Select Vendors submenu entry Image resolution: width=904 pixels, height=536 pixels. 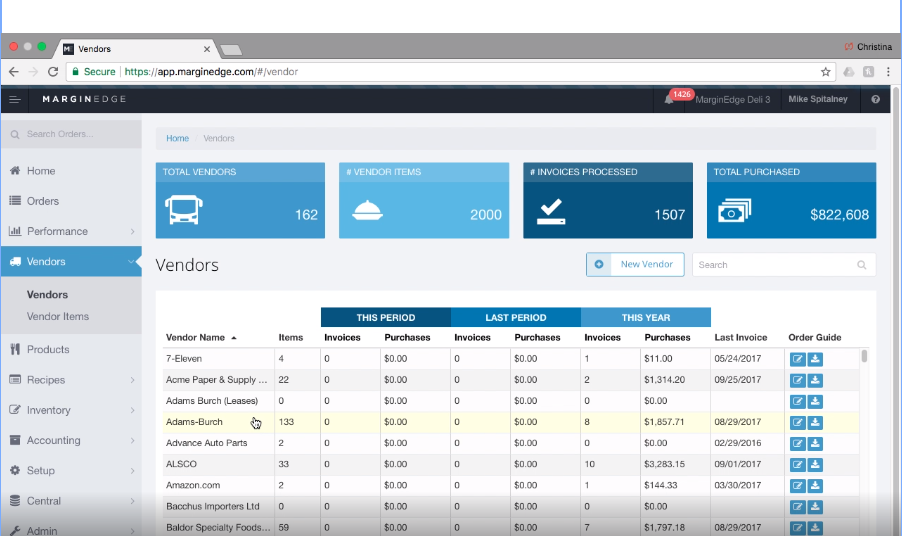47,295
